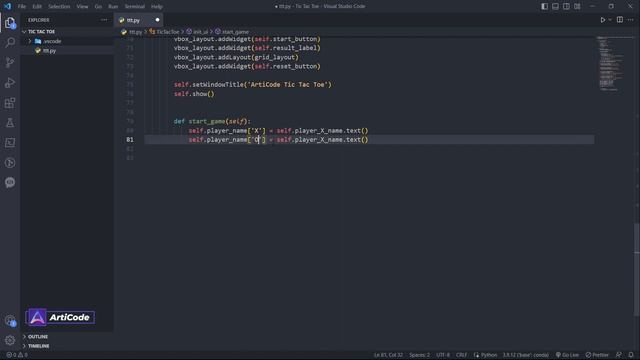
Task: Click the VS Code logo icon
Action: click(7, 6)
